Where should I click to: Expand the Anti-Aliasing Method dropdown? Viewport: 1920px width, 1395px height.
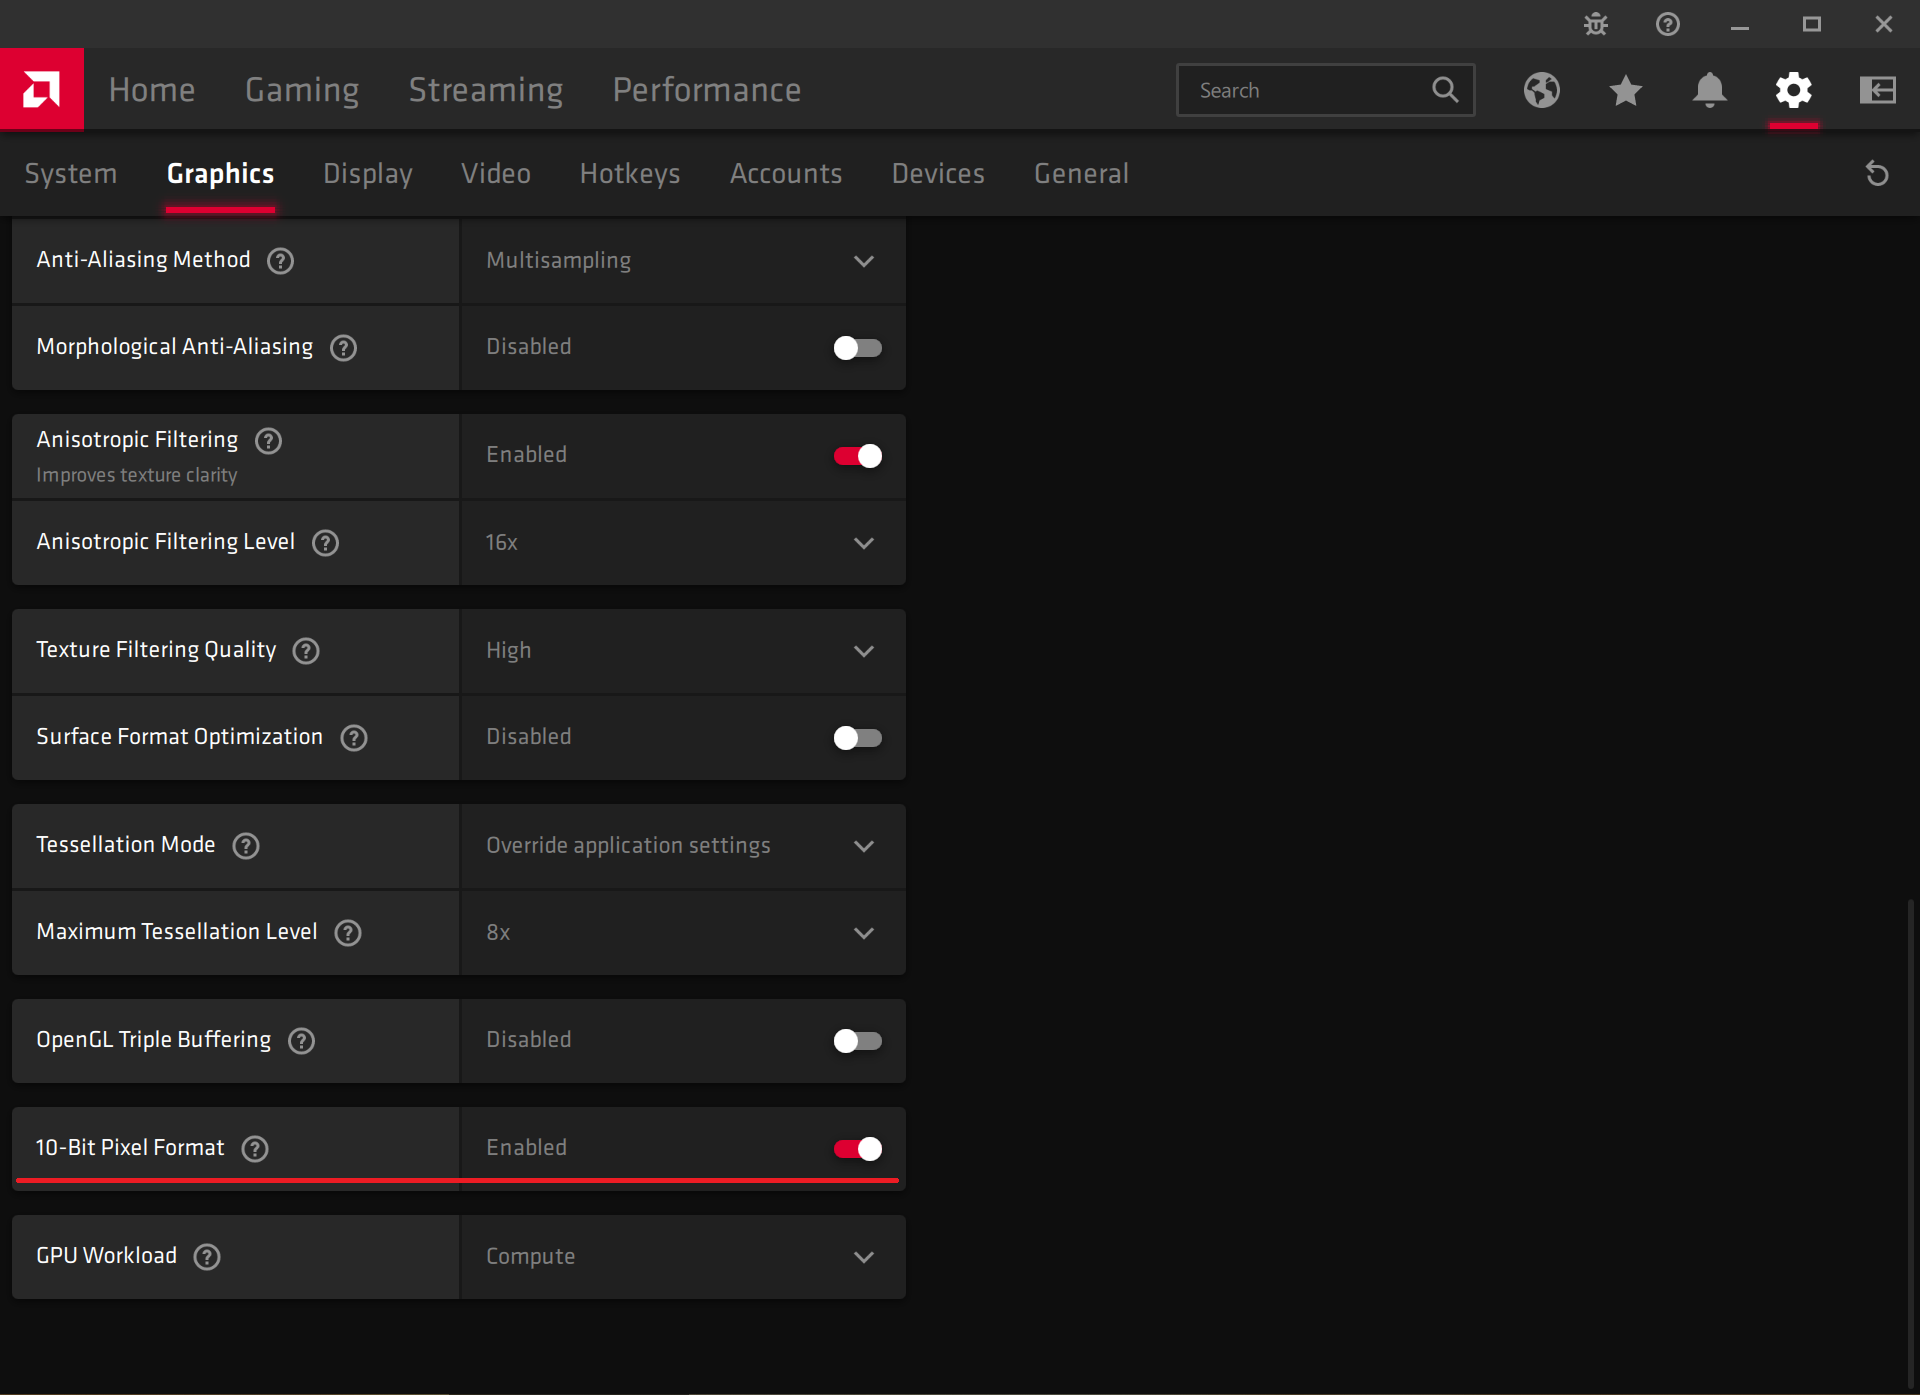[x=683, y=261]
